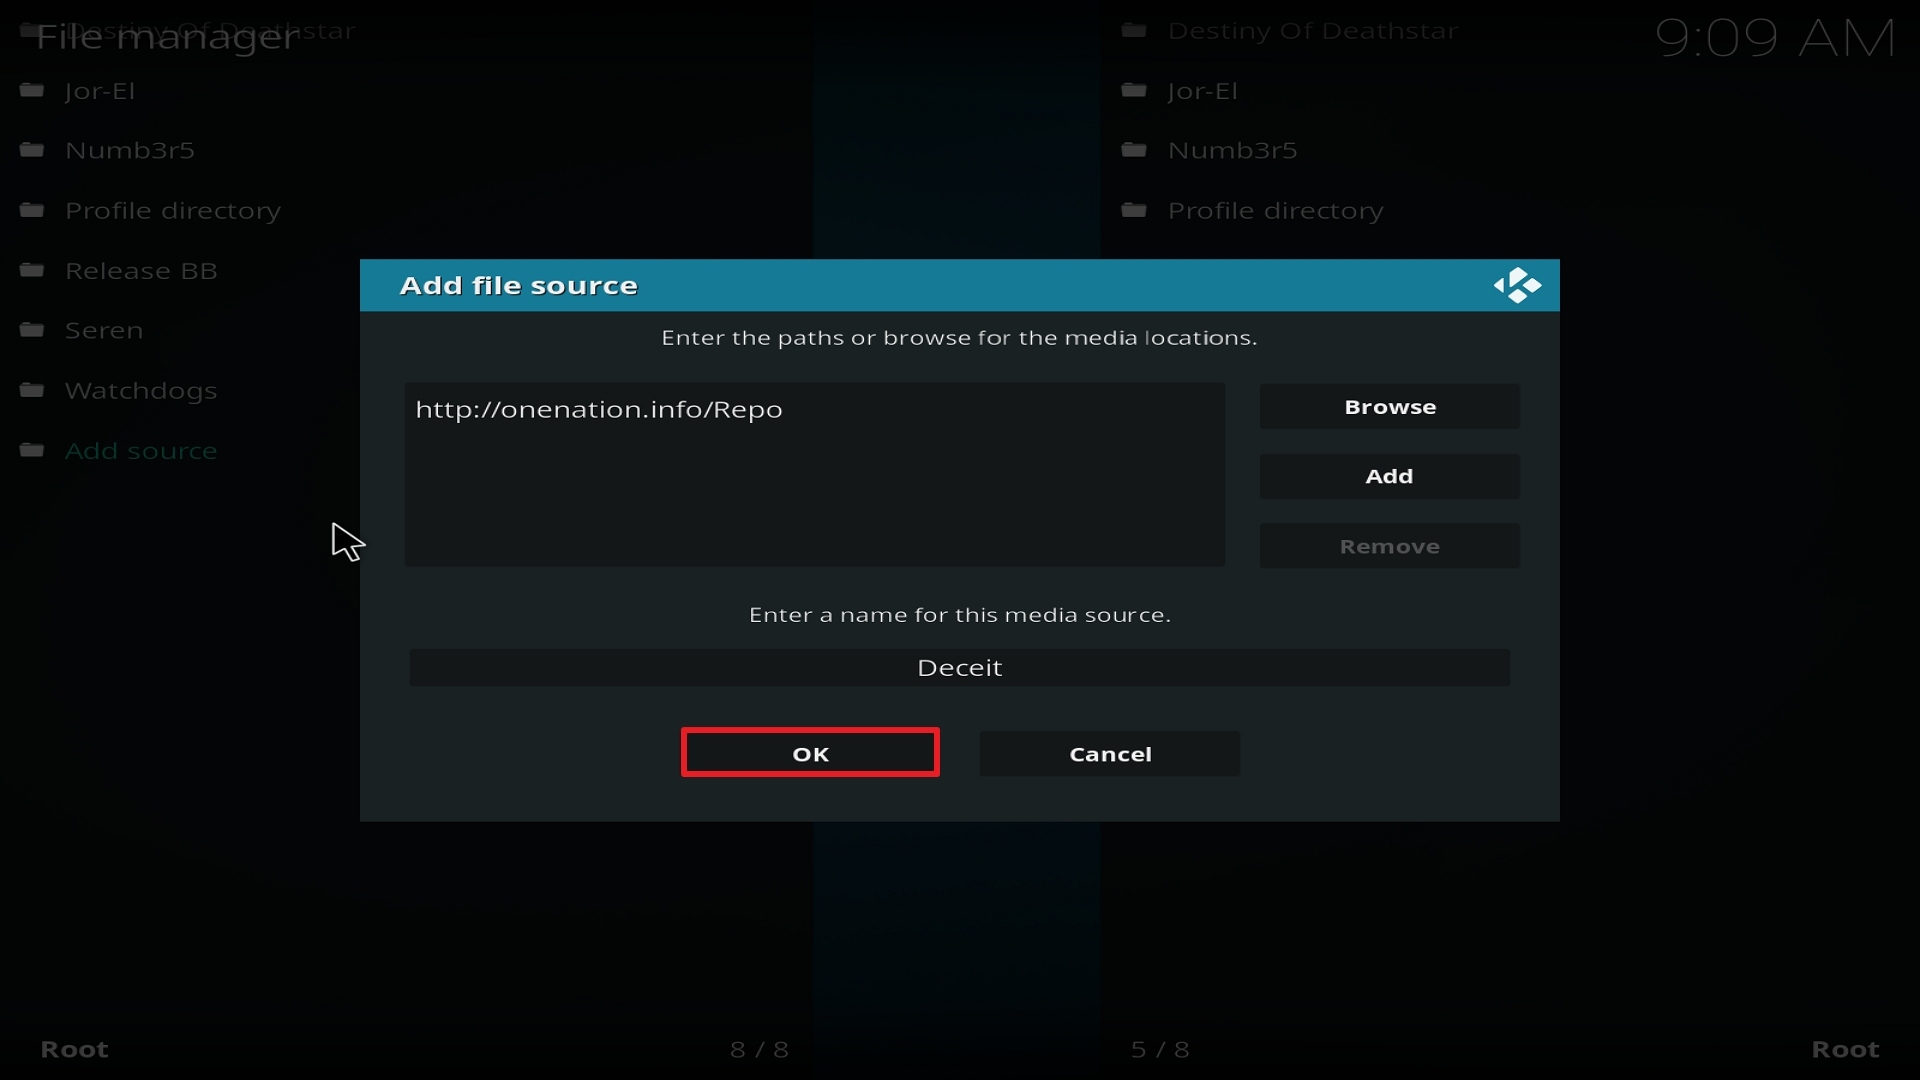Click folder icon beside Seren
1920x1080 pixels.
[32, 330]
